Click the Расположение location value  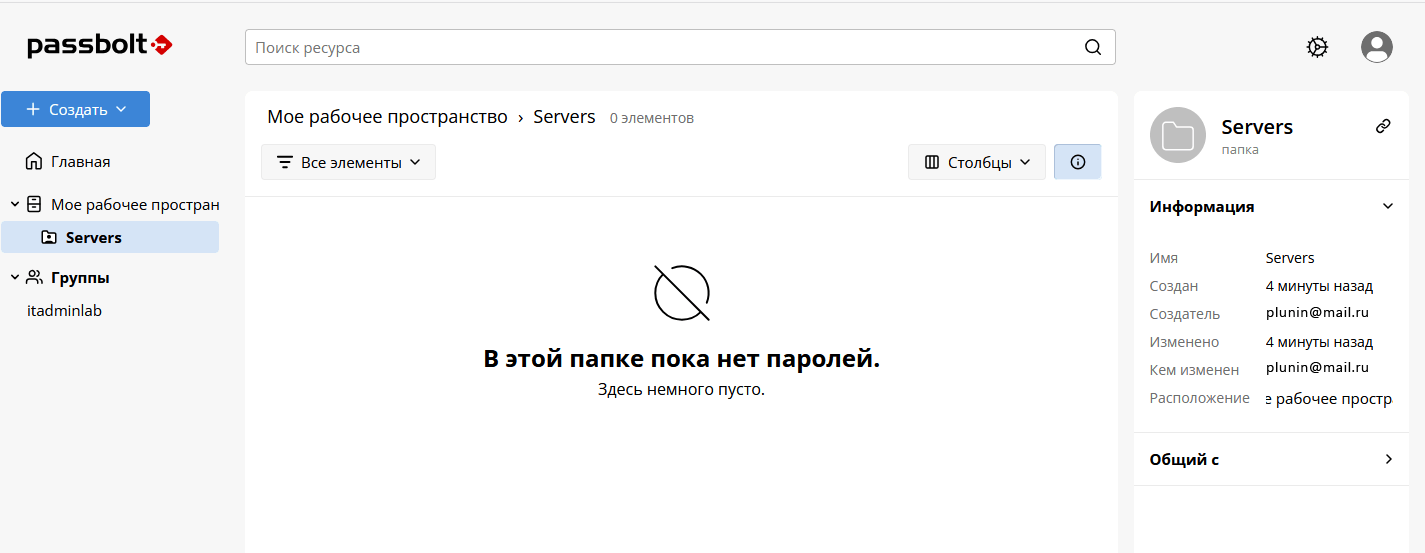point(1329,399)
